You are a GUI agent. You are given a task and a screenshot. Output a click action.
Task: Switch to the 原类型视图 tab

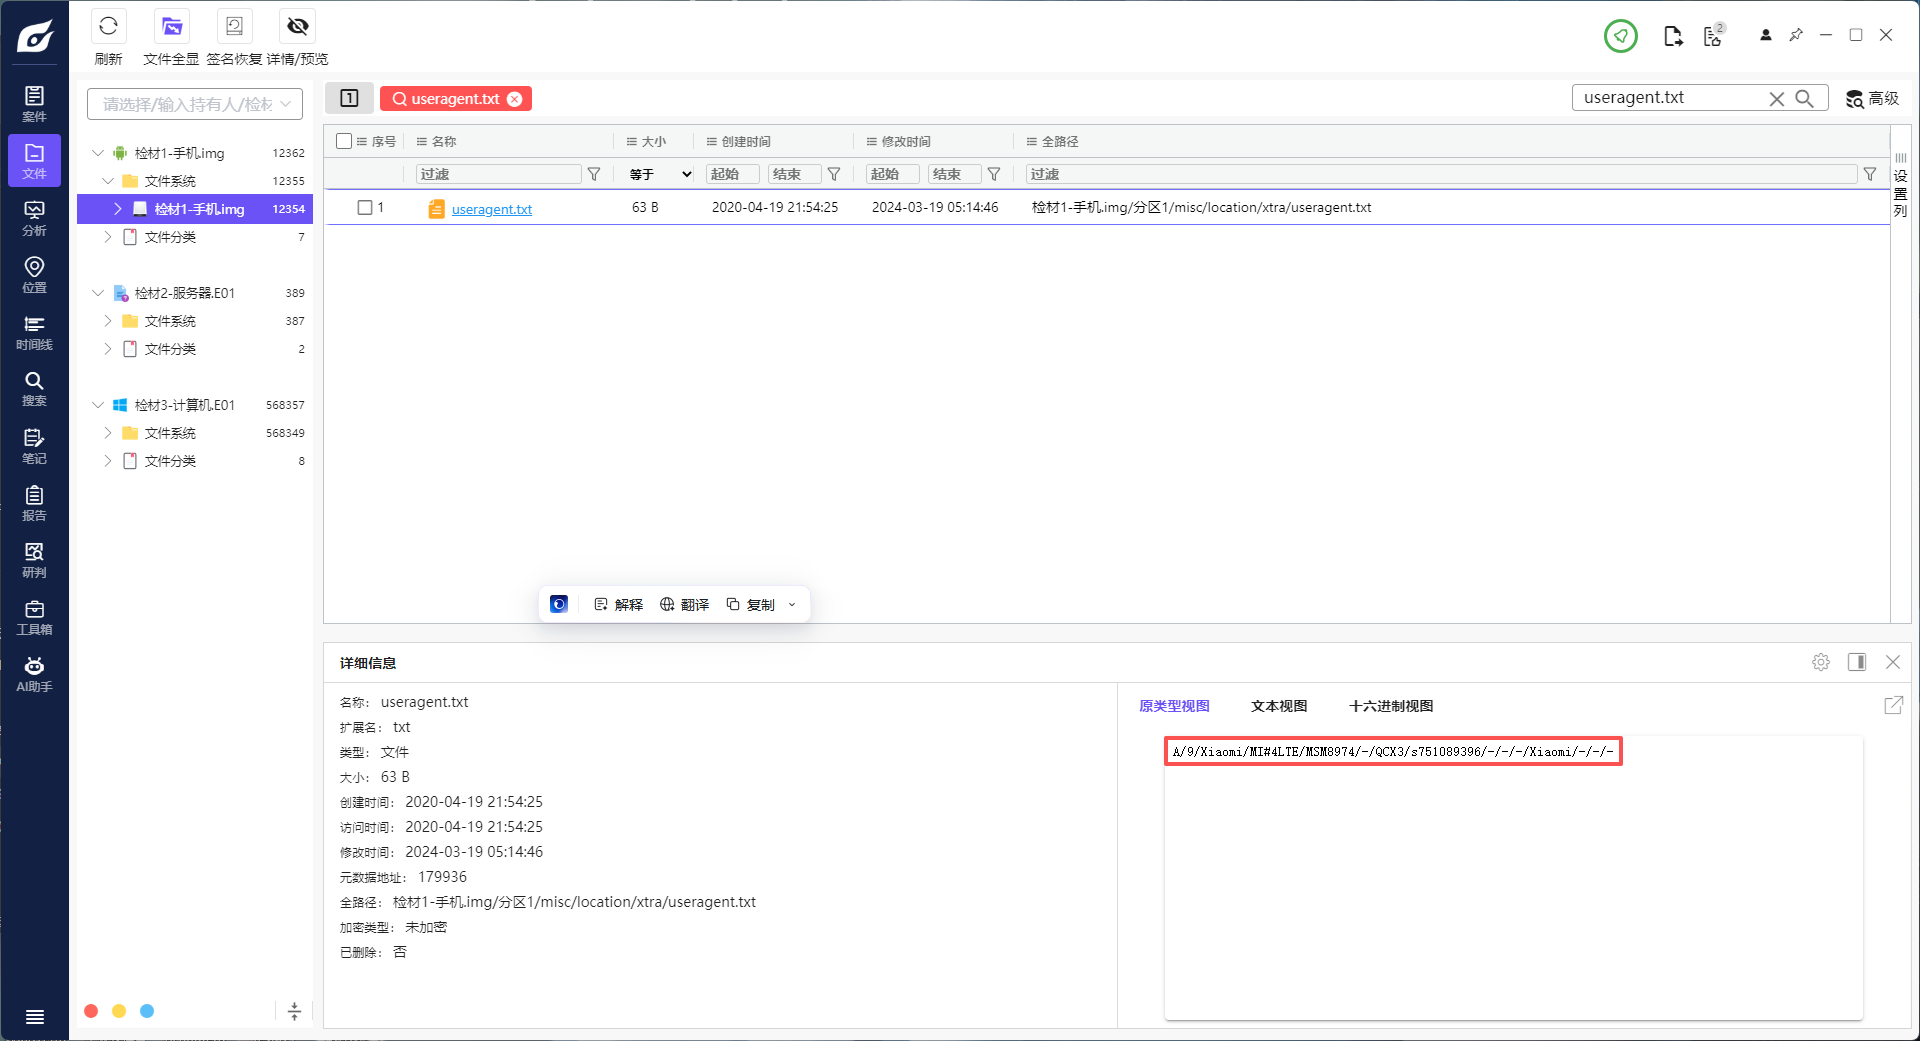tap(1174, 706)
